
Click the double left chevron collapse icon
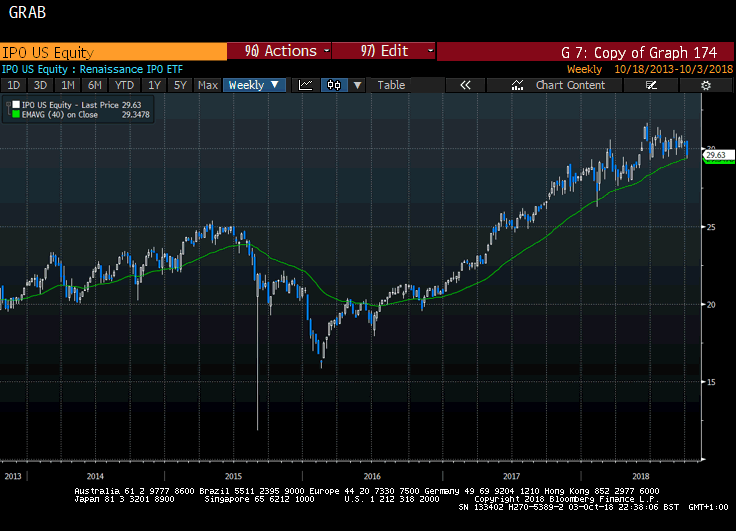465,85
